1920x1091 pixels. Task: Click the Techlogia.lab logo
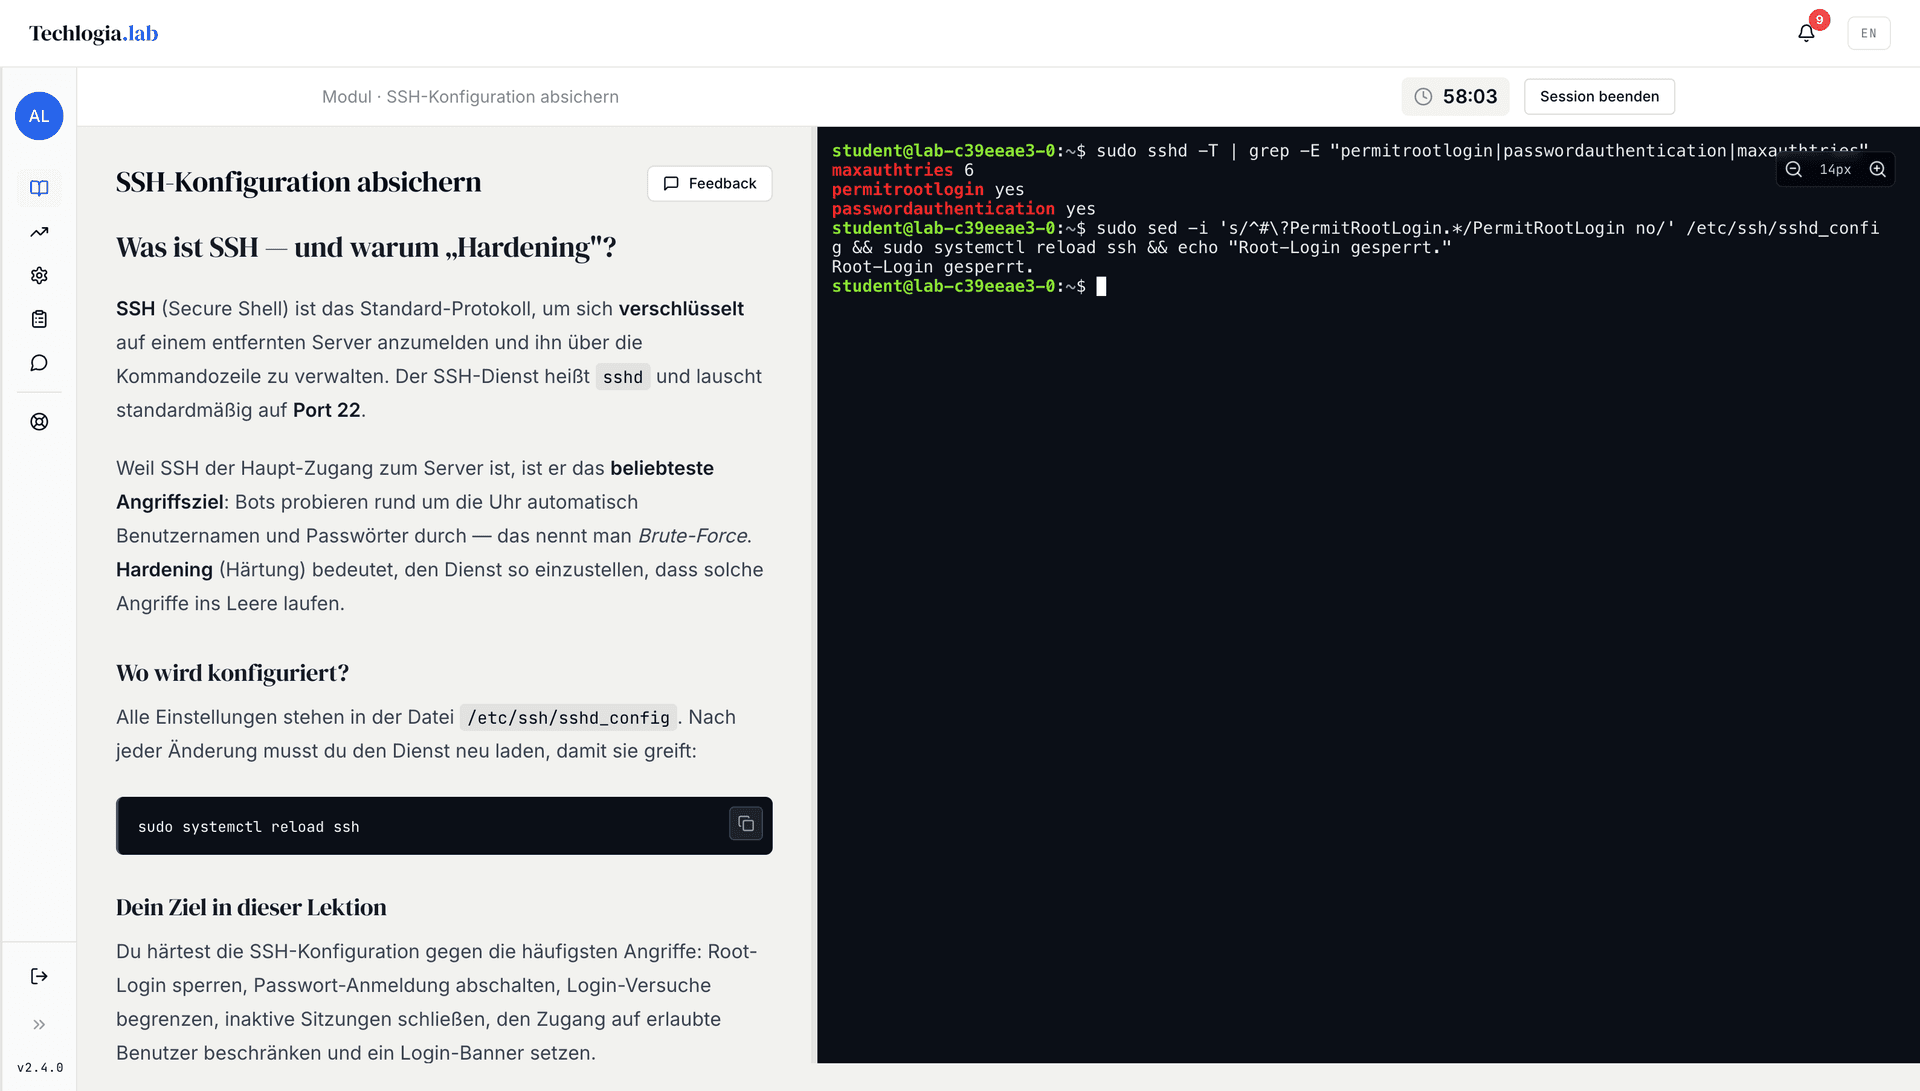(x=94, y=33)
